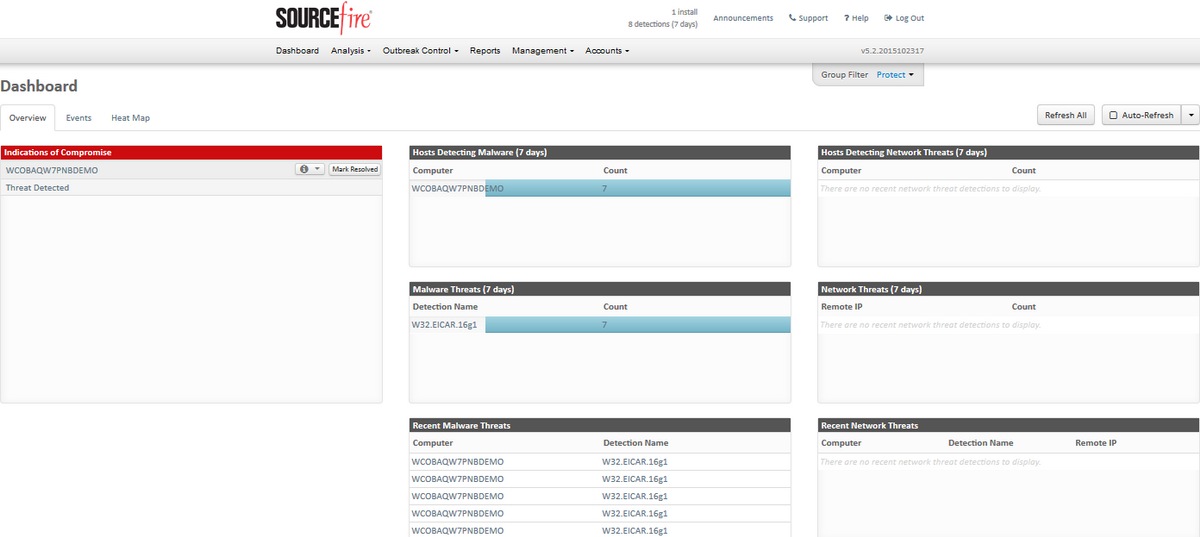Switch to the Heat Map tab
1200x537 pixels.
130,118
